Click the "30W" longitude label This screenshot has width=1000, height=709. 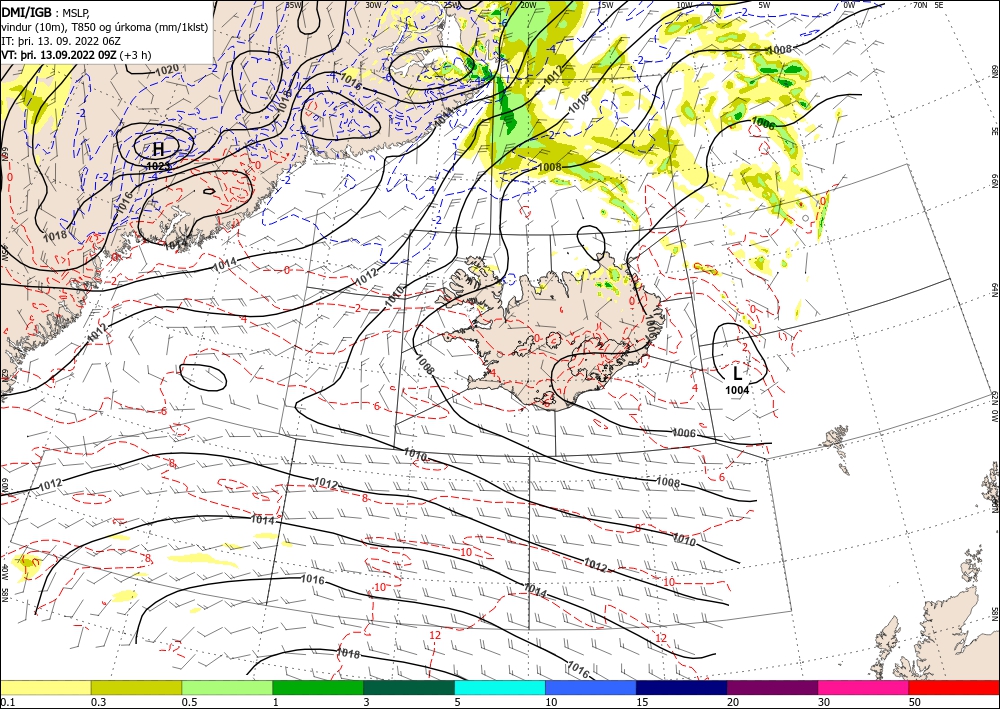[374, 5]
